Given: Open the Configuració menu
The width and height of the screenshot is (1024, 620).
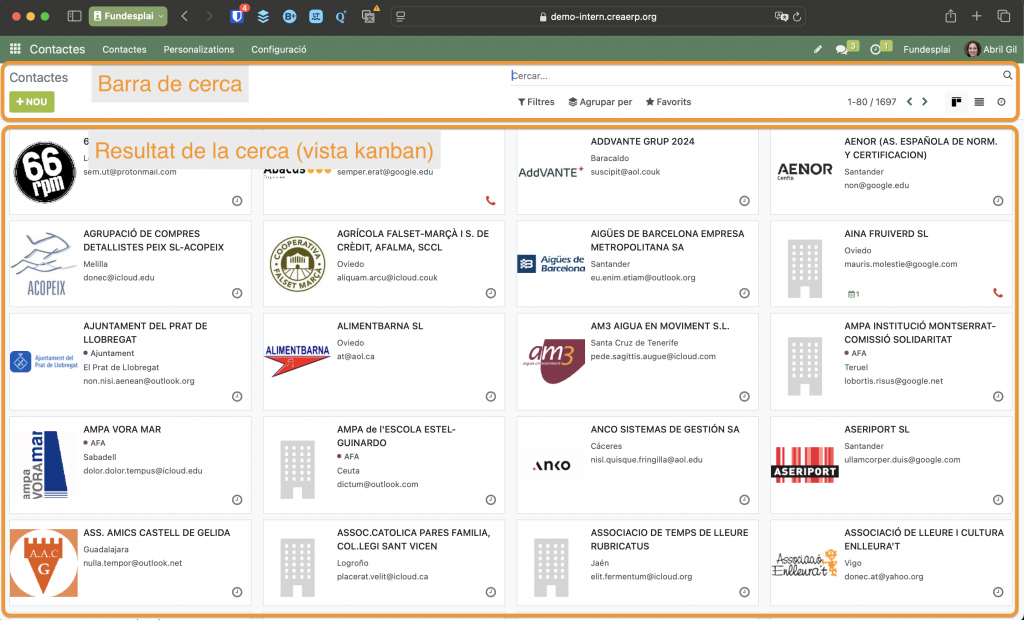Looking at the screenshot, I should click(x=278, y=49).
